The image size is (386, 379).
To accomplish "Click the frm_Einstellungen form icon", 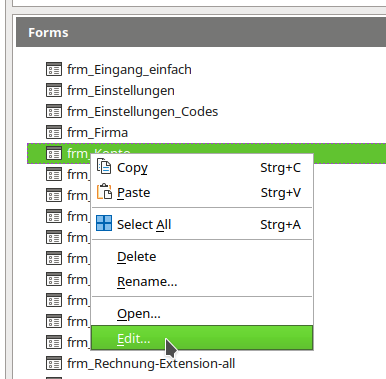I will pyautogui.click(x=54, y=90).
